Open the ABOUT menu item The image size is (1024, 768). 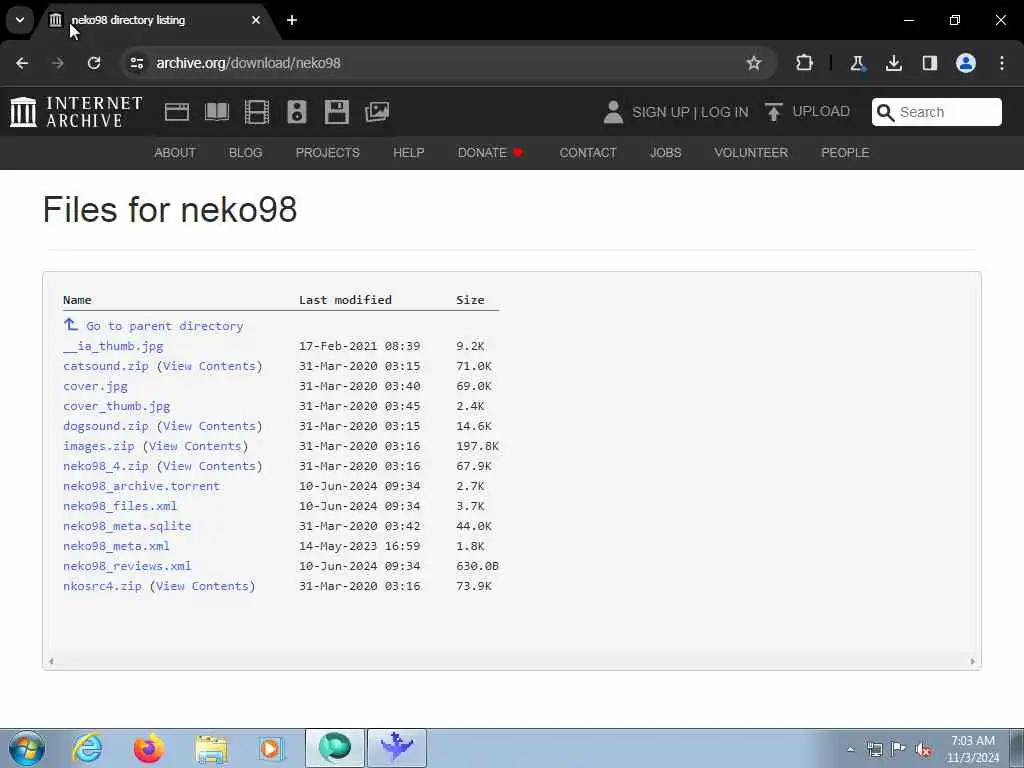pyautogui.click(x=175, y=153)
